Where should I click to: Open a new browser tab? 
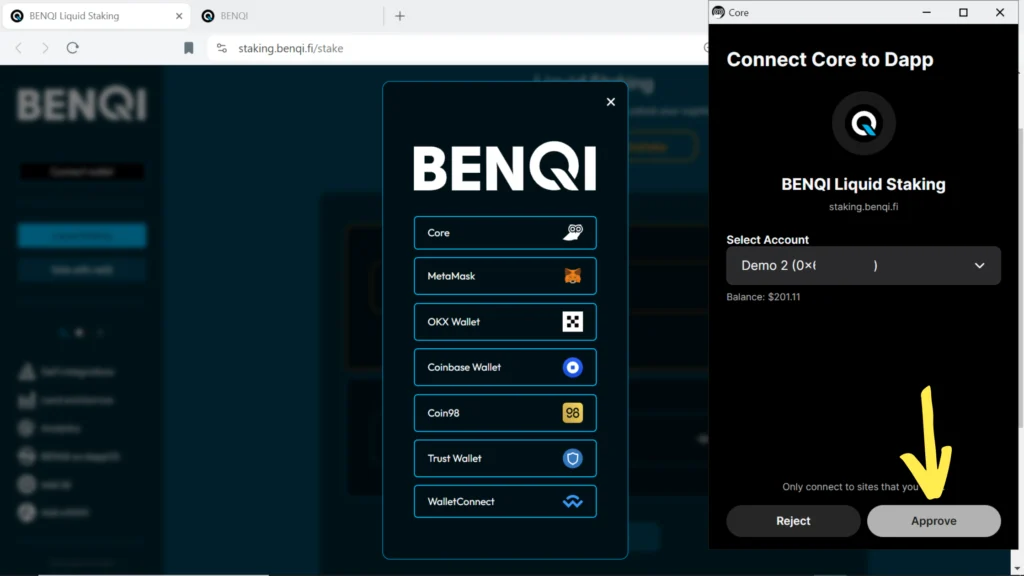(400, 16)
